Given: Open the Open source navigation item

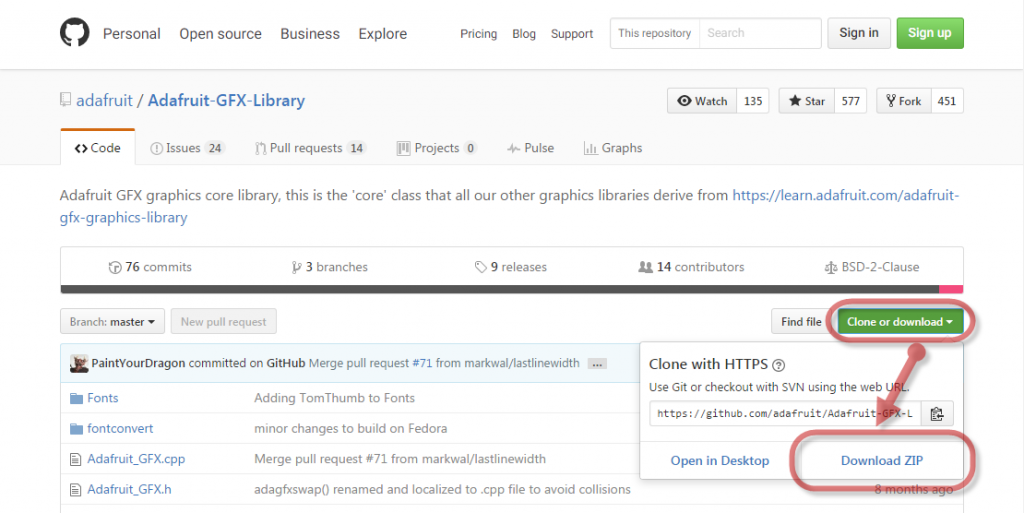Looking at the screenshot, I should tap(221, 34).
